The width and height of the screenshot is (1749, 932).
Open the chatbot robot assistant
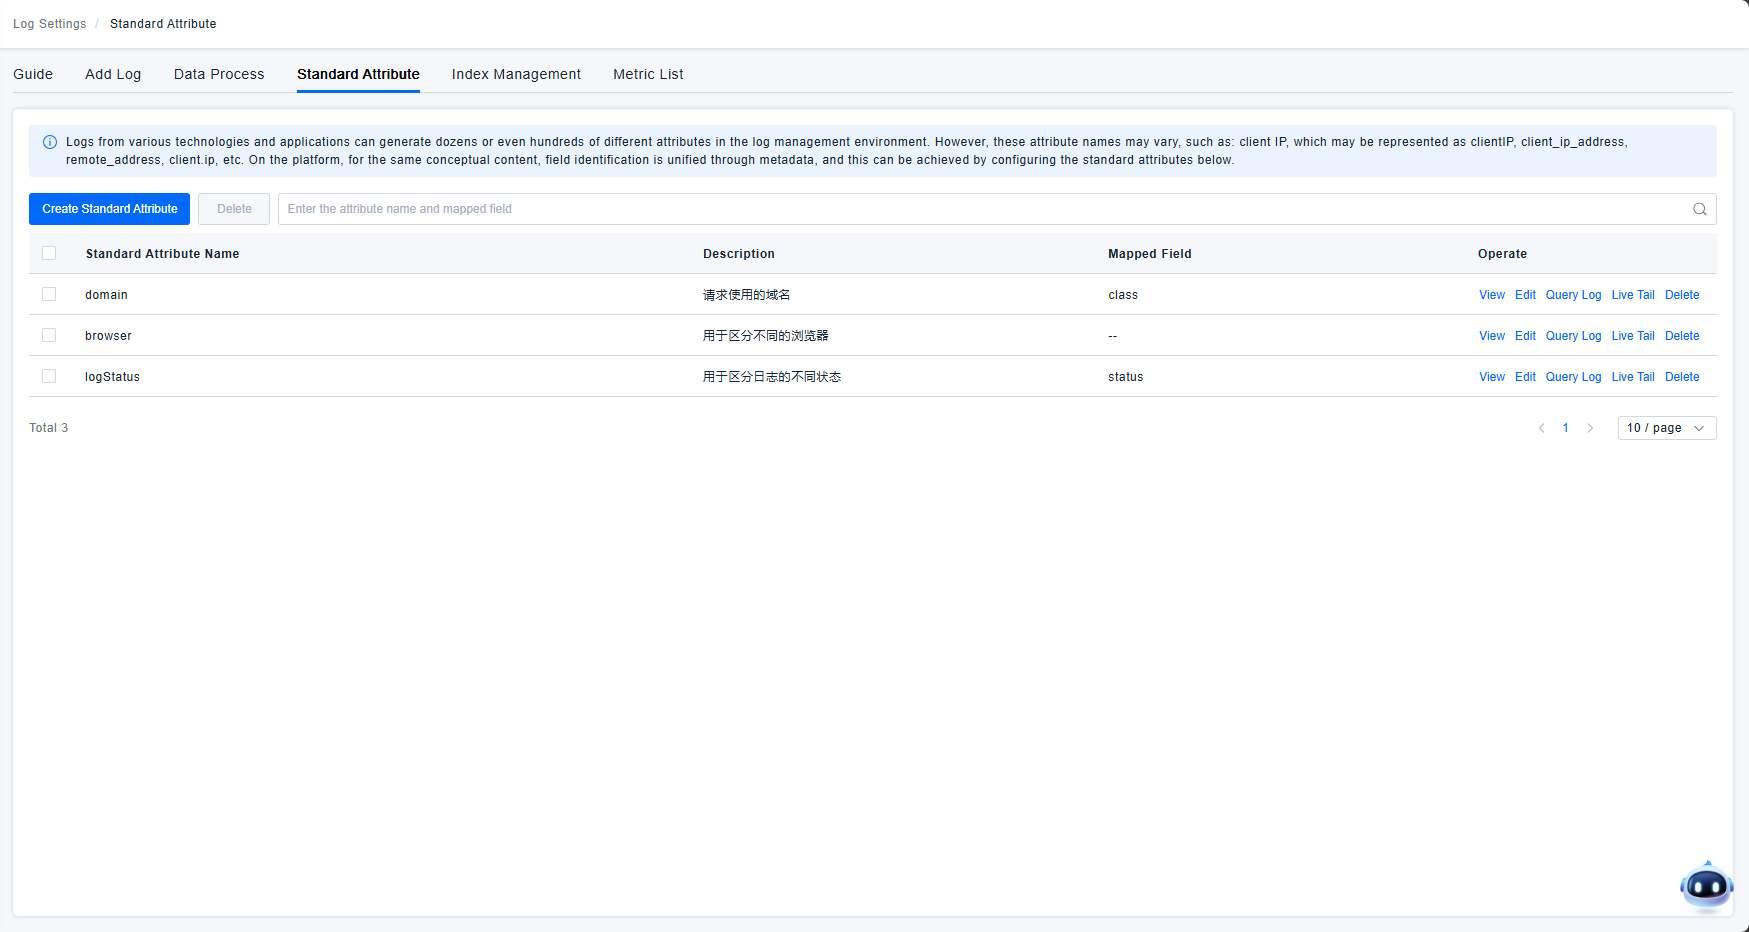(1706, 886)
